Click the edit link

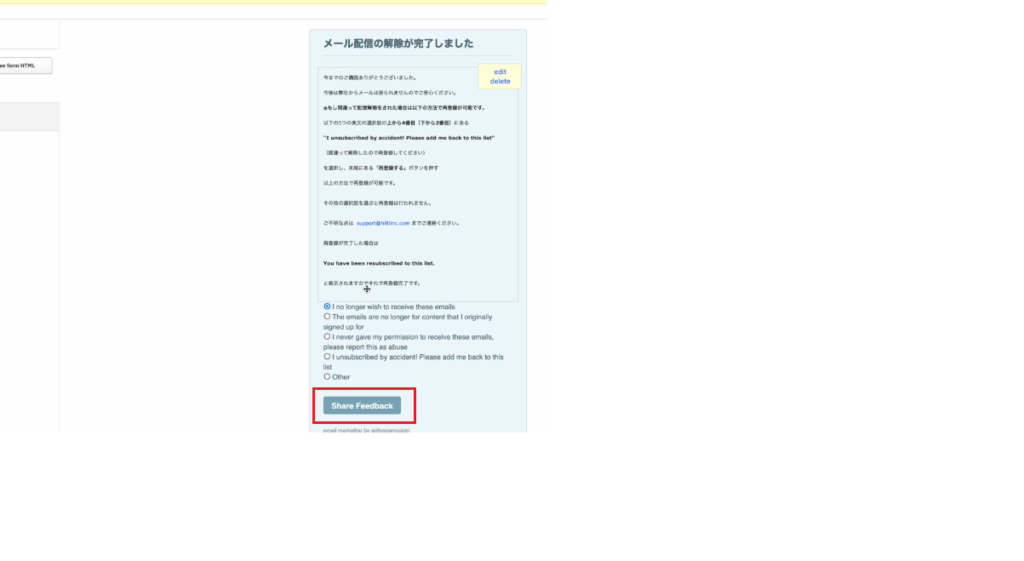tap(500, 72)
